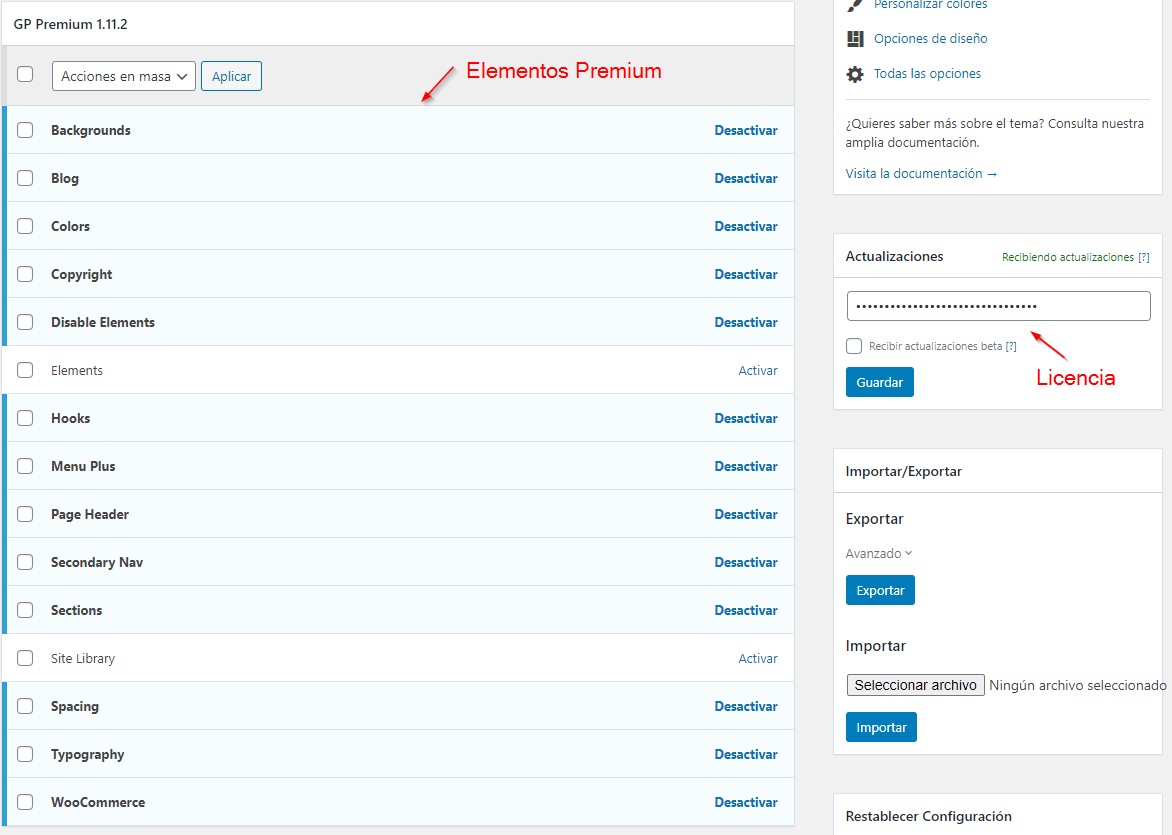
Task: Check the Elements module checkbox
Action: pyautogui.click(x=25, y=370)
